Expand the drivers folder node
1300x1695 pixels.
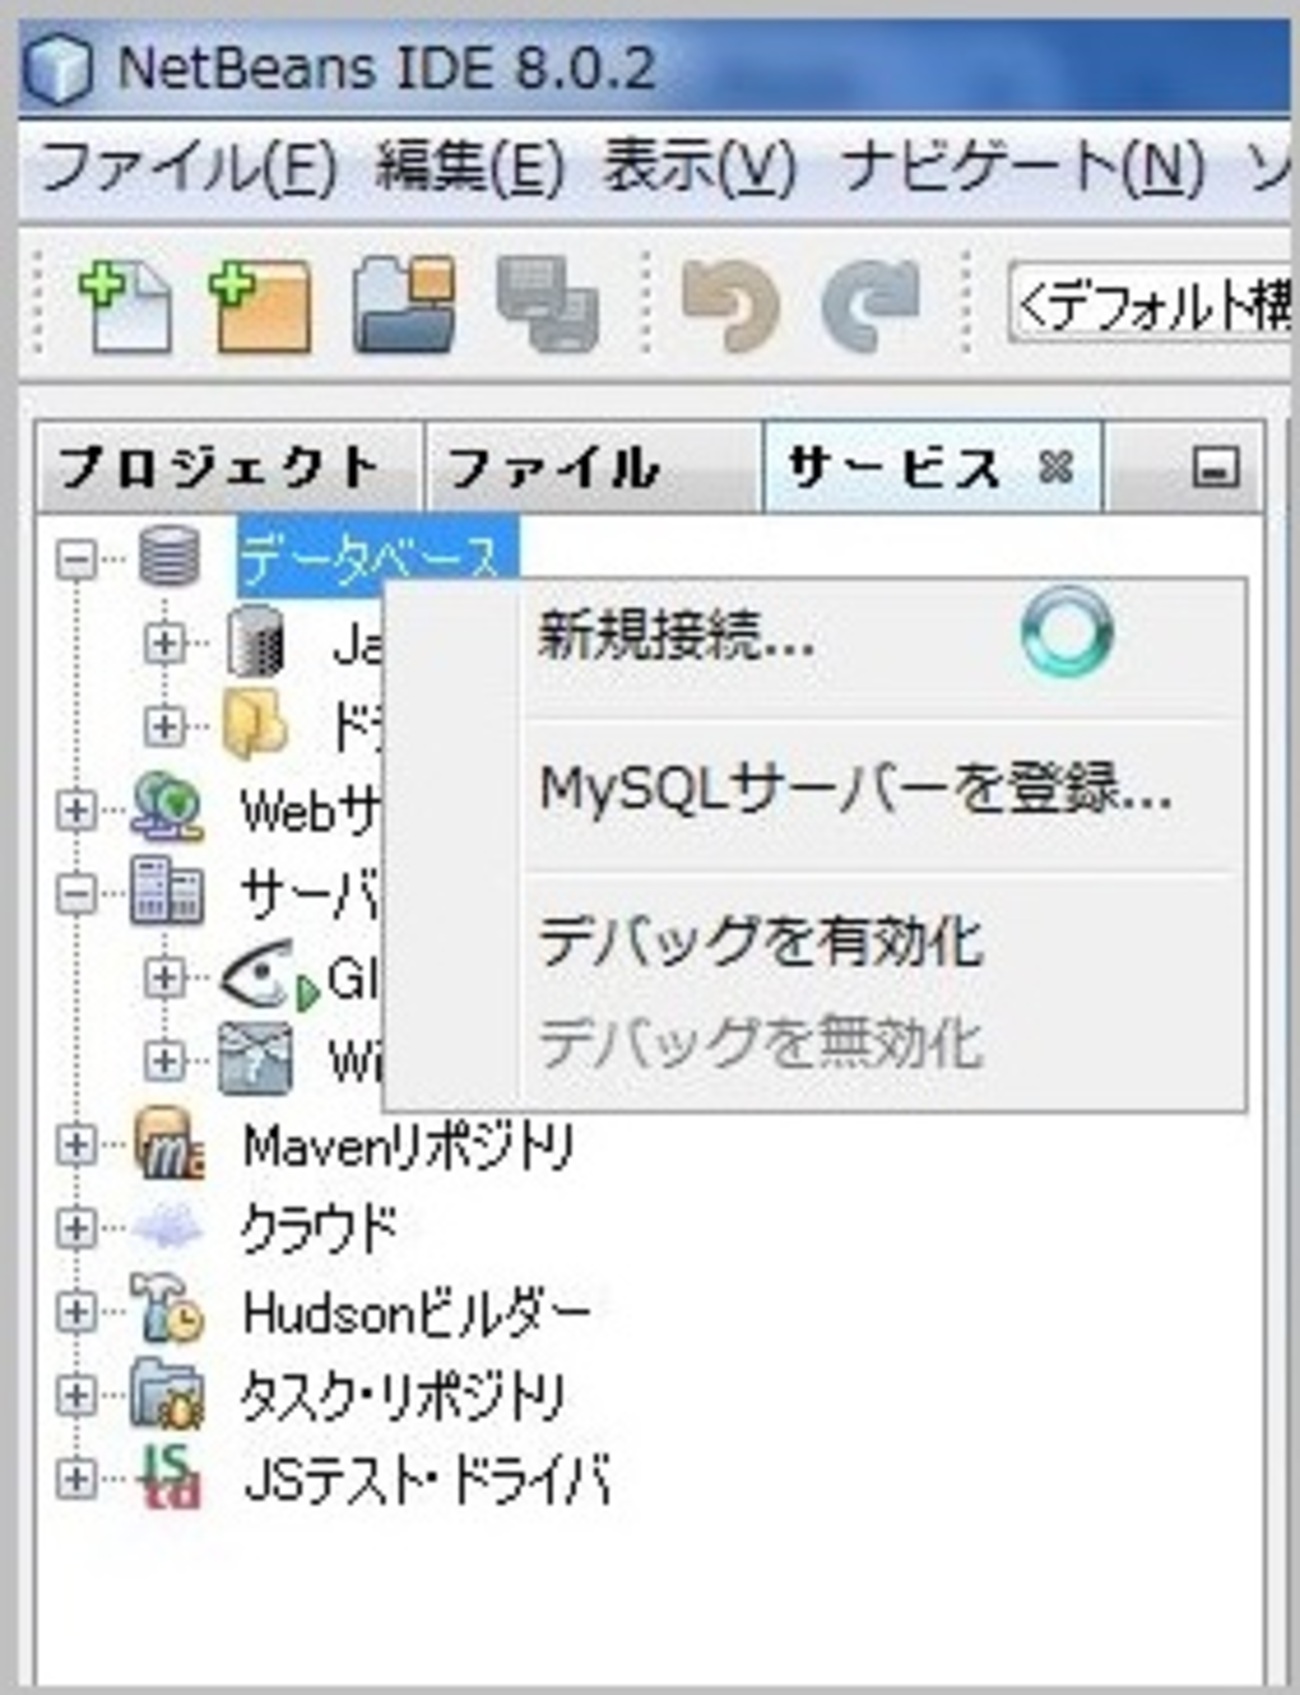[165, 726]
